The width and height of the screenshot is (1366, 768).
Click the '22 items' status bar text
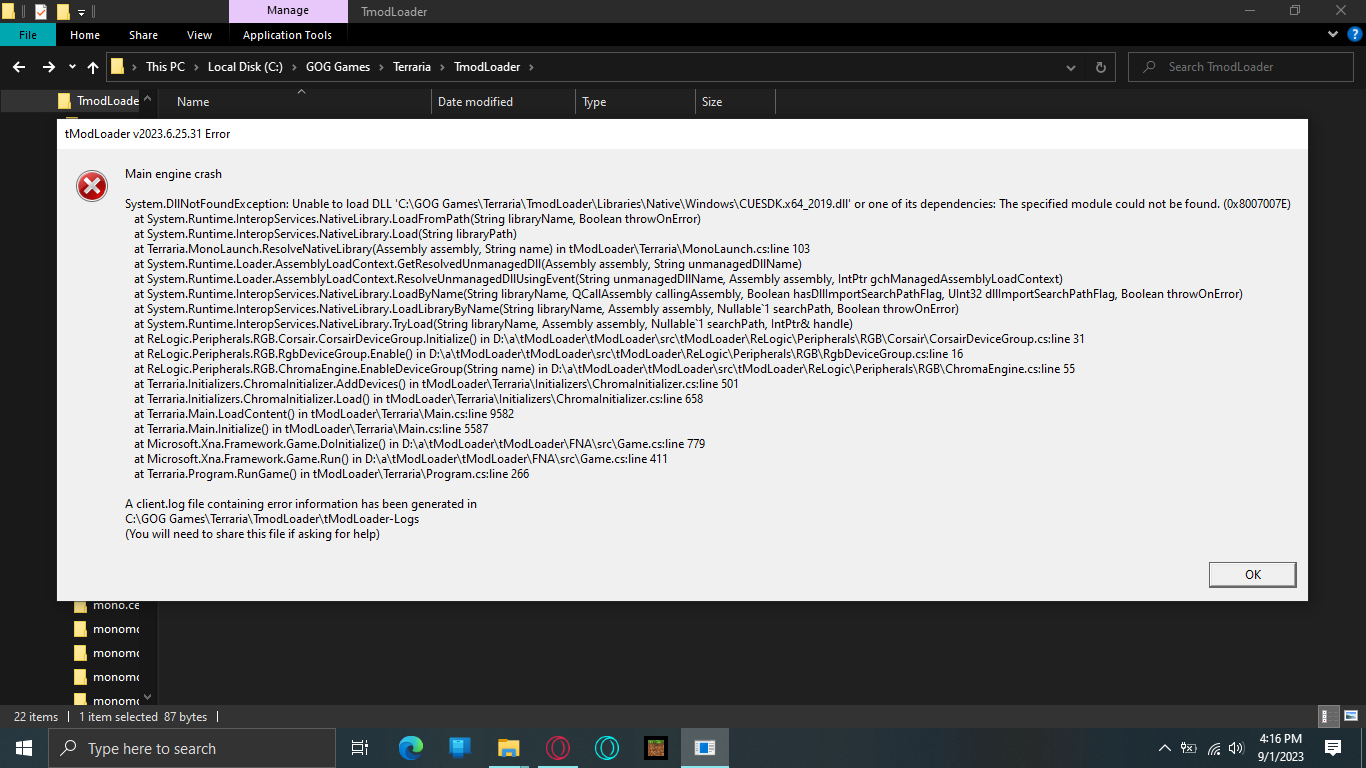(36, 717)
